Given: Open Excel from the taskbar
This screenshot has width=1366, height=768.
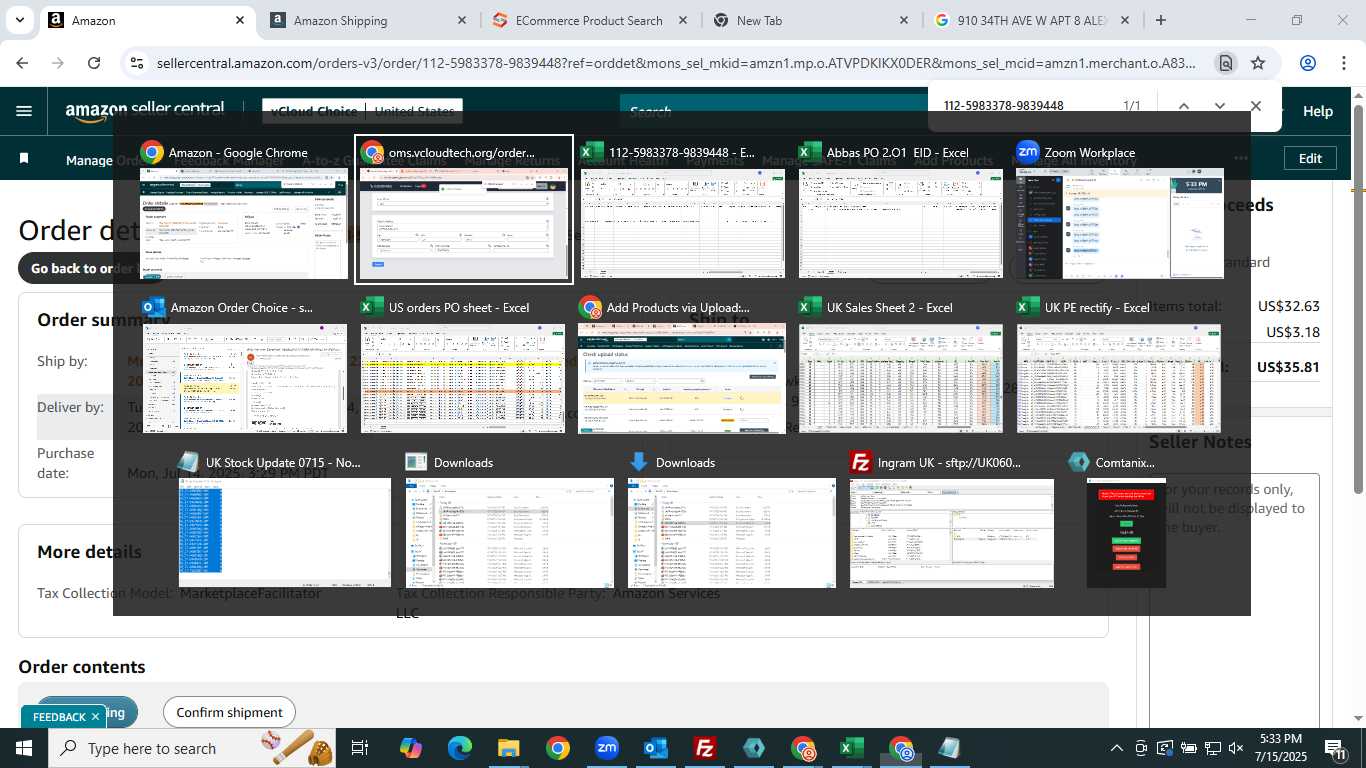Looking at the screenshot, I should [852, 748].
